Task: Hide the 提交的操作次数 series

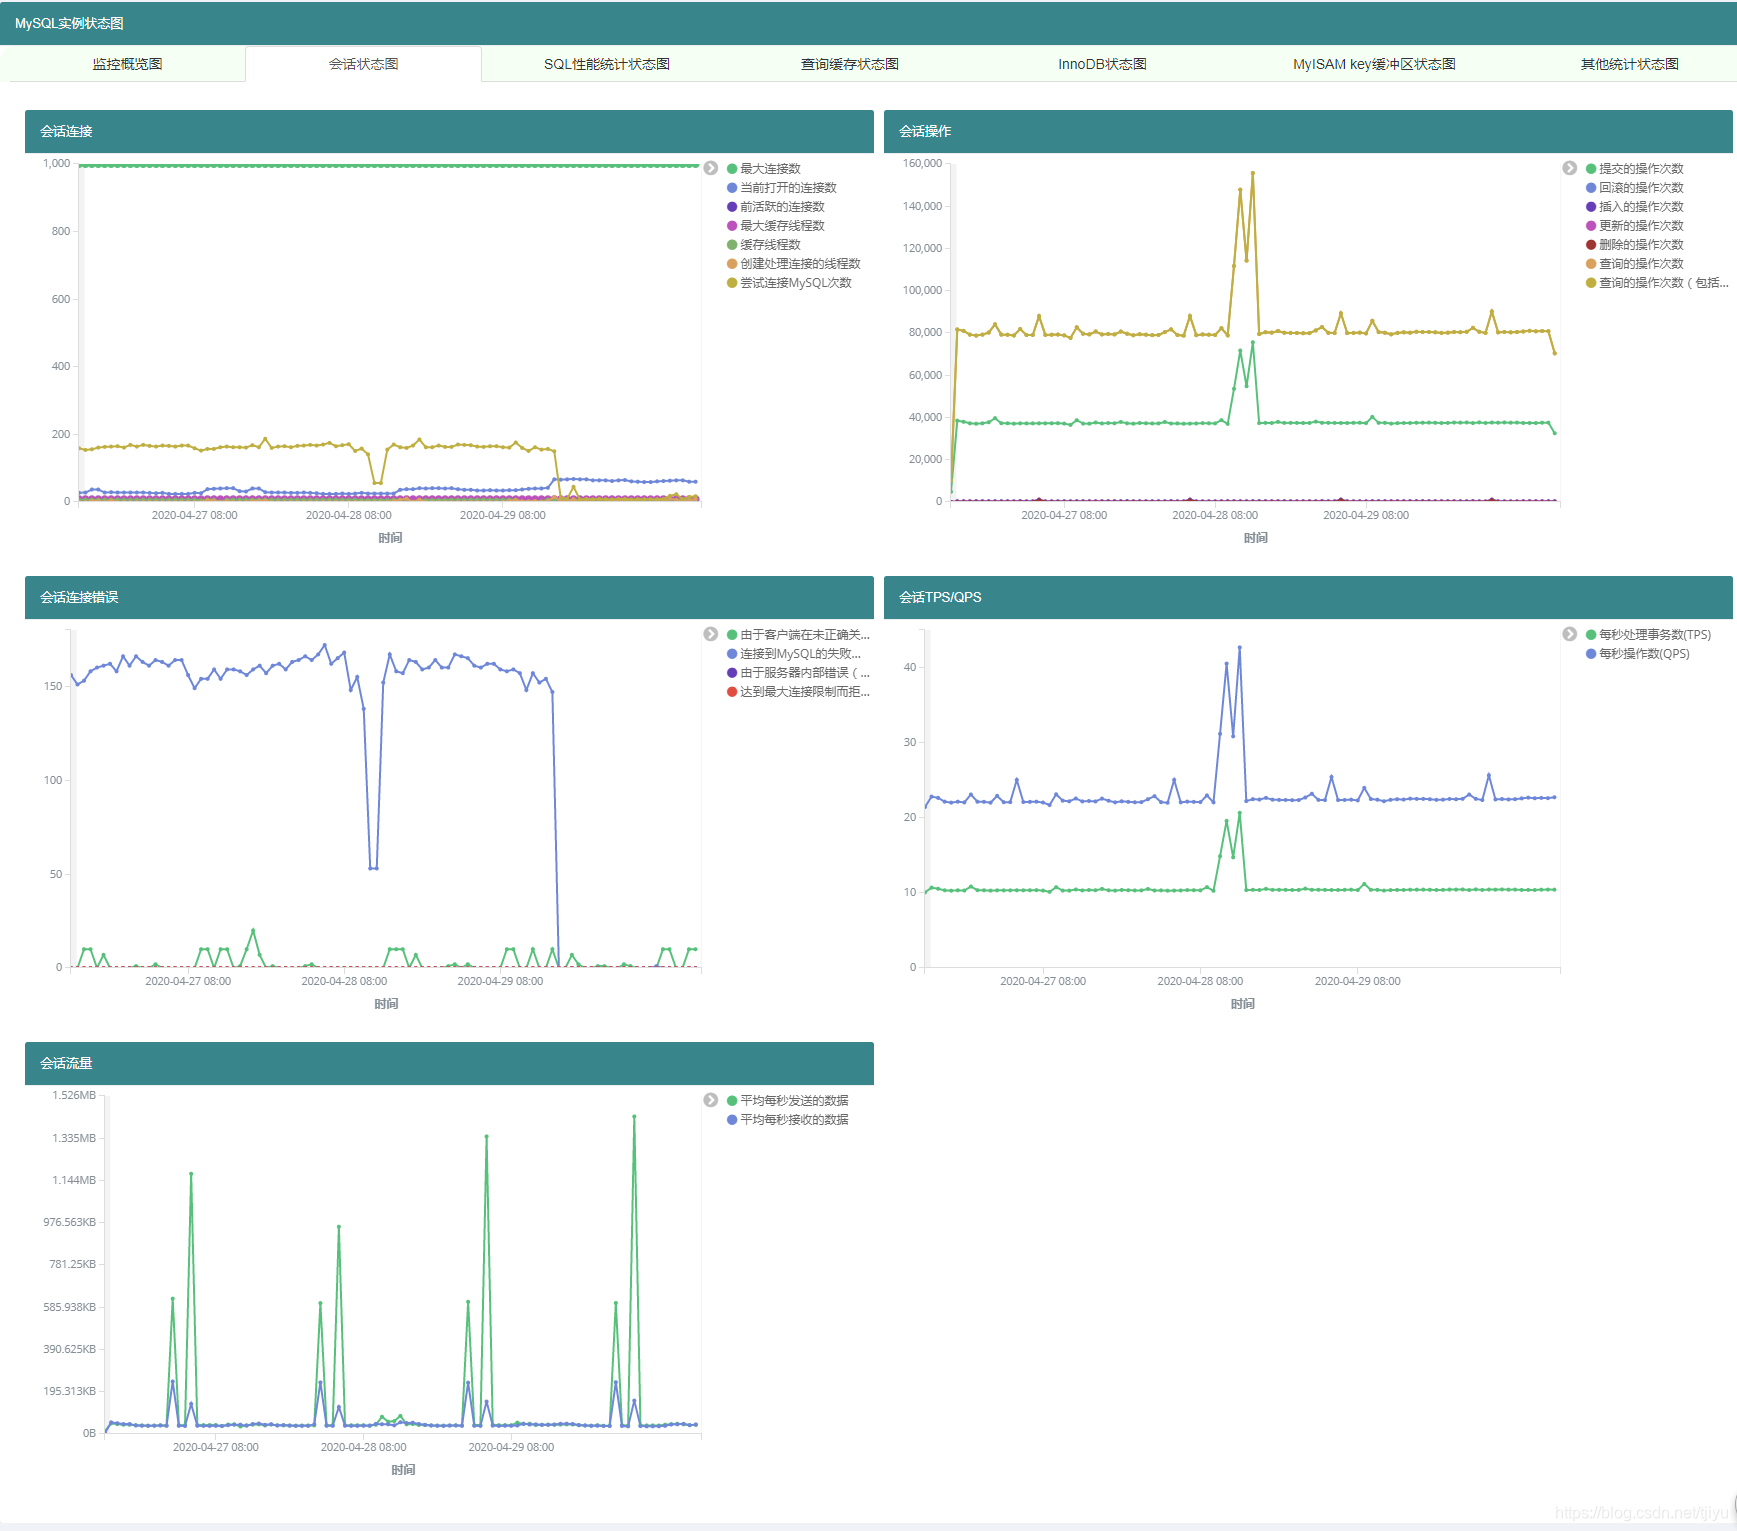Action: click(1635, 169)
